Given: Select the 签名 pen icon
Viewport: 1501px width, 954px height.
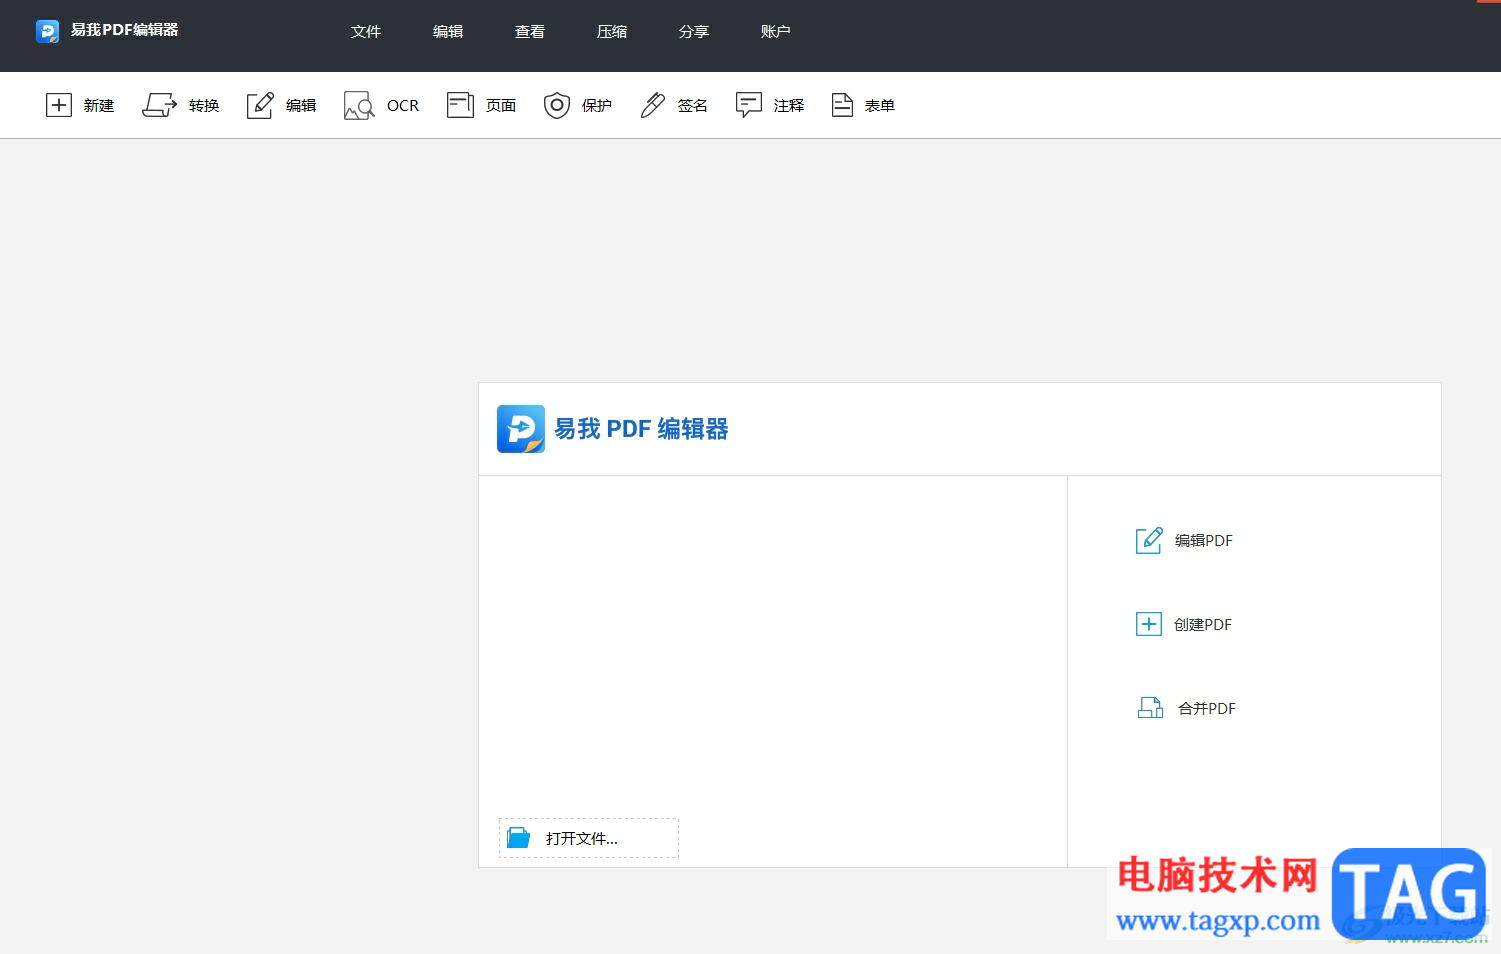Looking at the screenshot, I should click(653, 105).
